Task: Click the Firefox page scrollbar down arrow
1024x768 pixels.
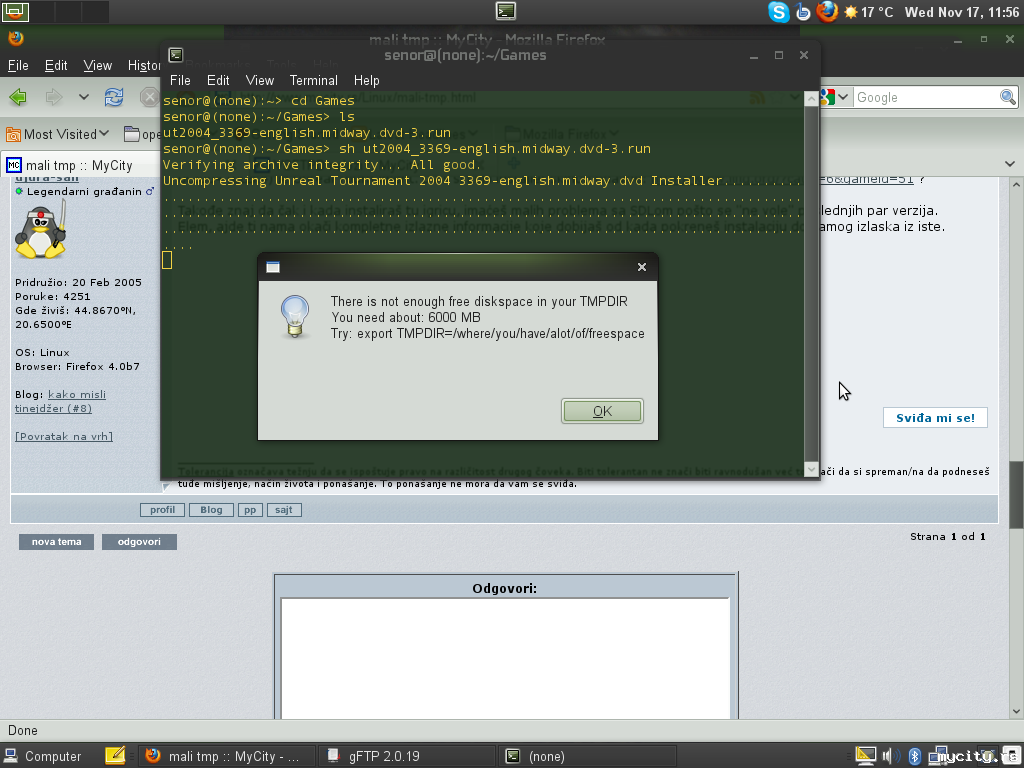Action: tap(1016, 711)
